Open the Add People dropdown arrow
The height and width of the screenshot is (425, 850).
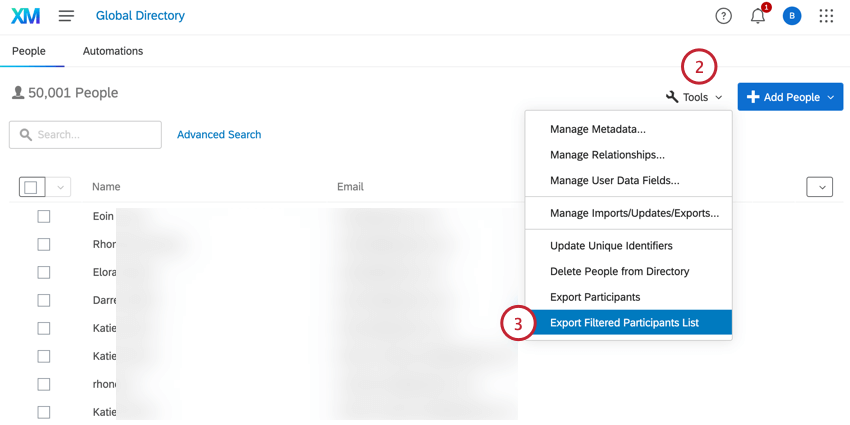831,97
